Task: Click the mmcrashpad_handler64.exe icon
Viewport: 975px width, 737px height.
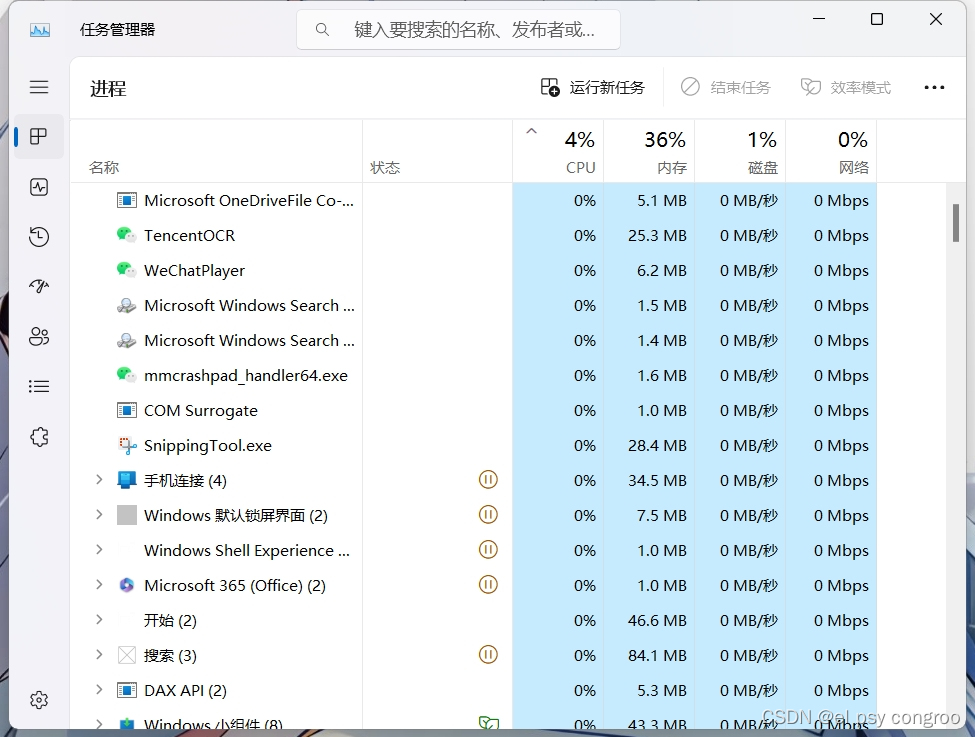Action: 126,375
